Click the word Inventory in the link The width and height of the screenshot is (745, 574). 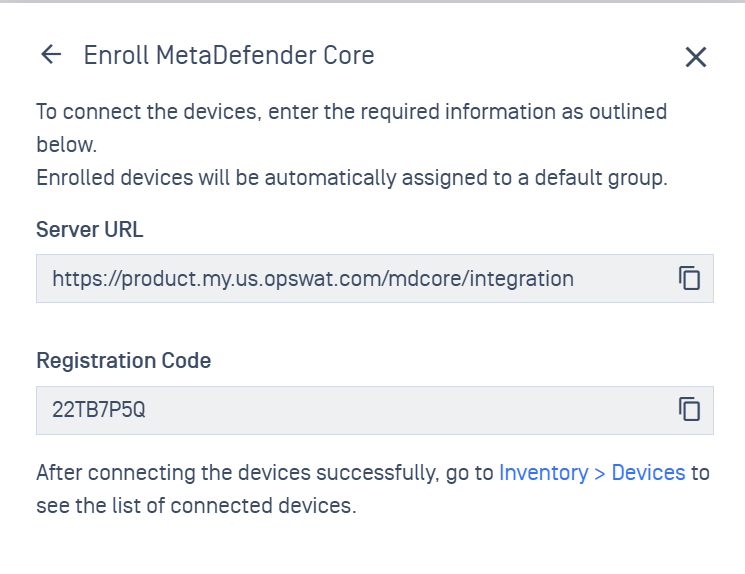[544, 473]
